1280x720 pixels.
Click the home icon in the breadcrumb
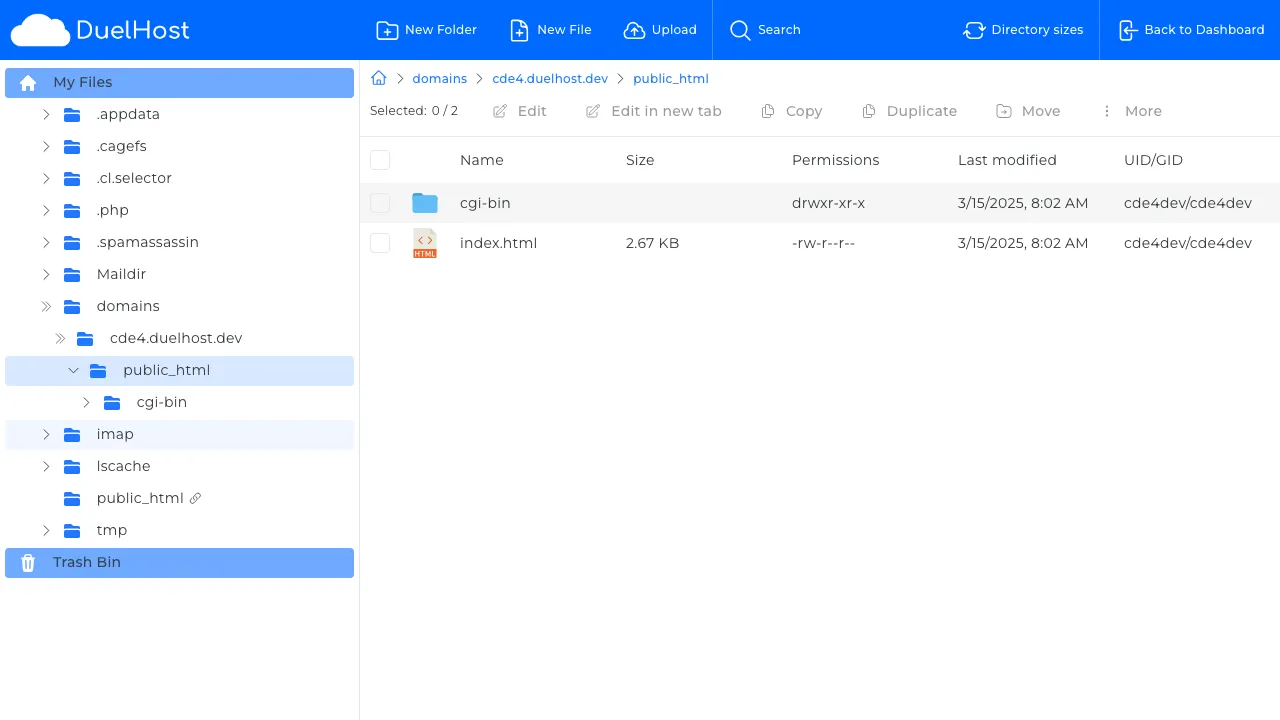378,77
